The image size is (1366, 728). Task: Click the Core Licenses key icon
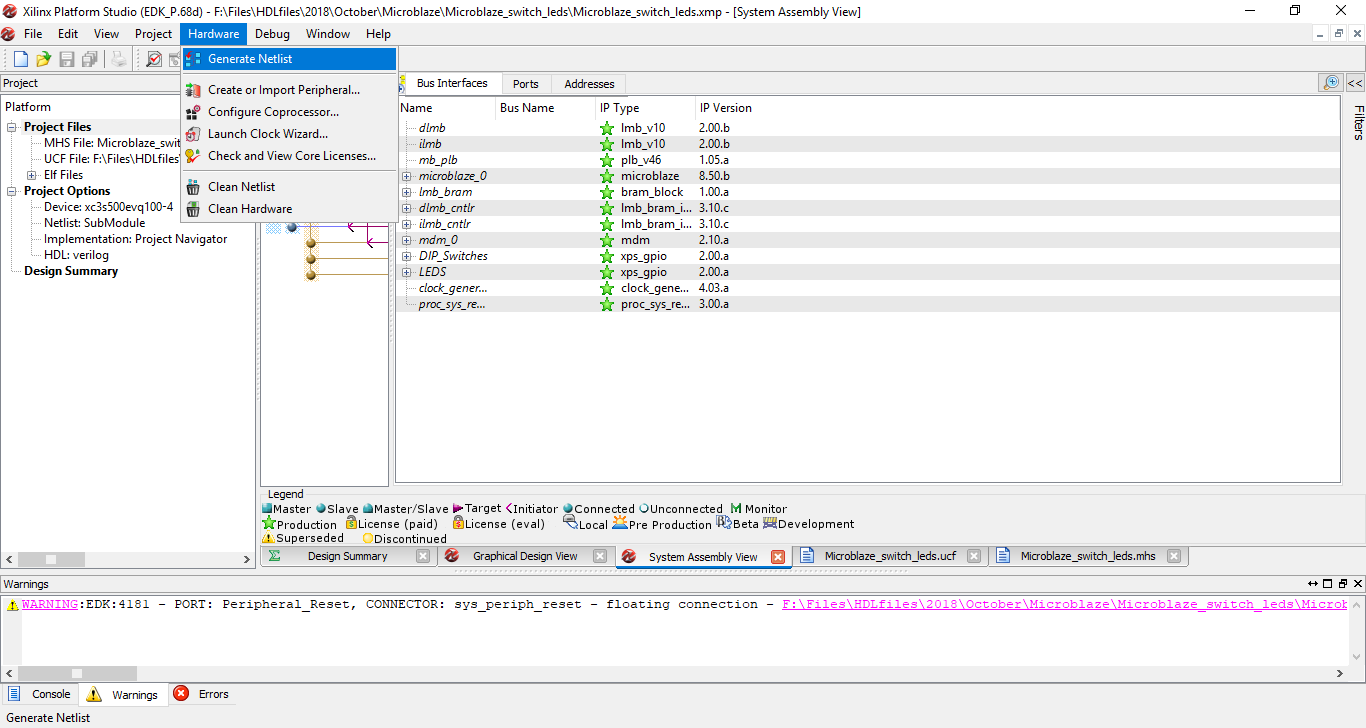(193, 156)
